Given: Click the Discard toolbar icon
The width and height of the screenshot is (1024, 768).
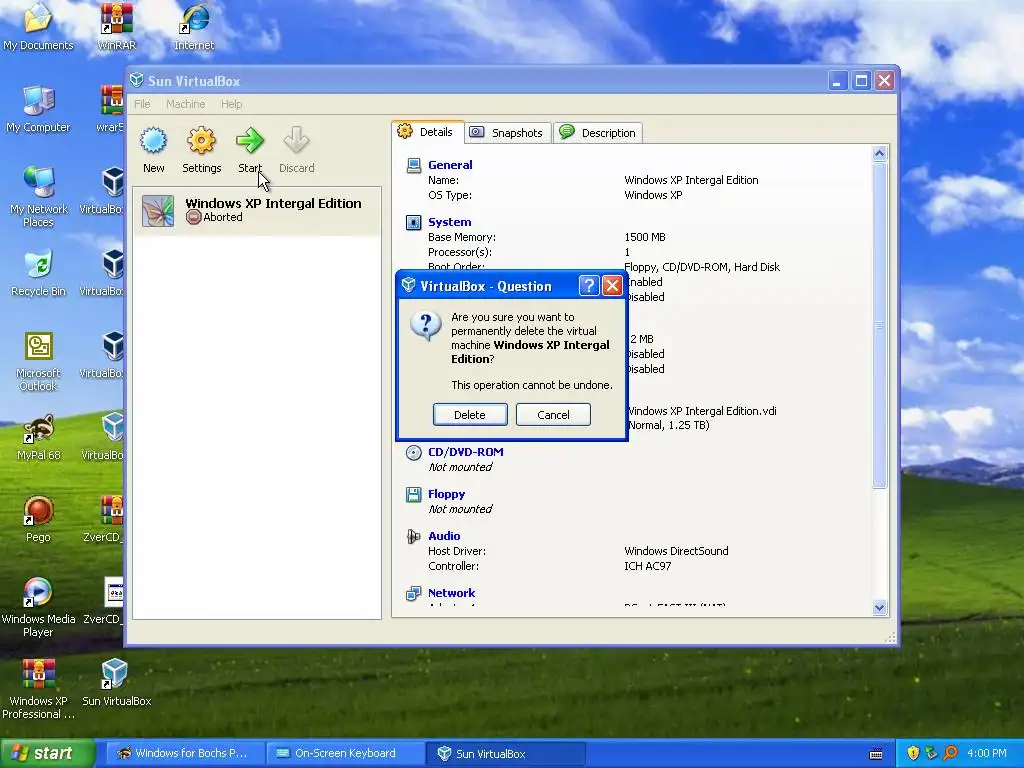Looking at the screenshot, I should (296, 140).
